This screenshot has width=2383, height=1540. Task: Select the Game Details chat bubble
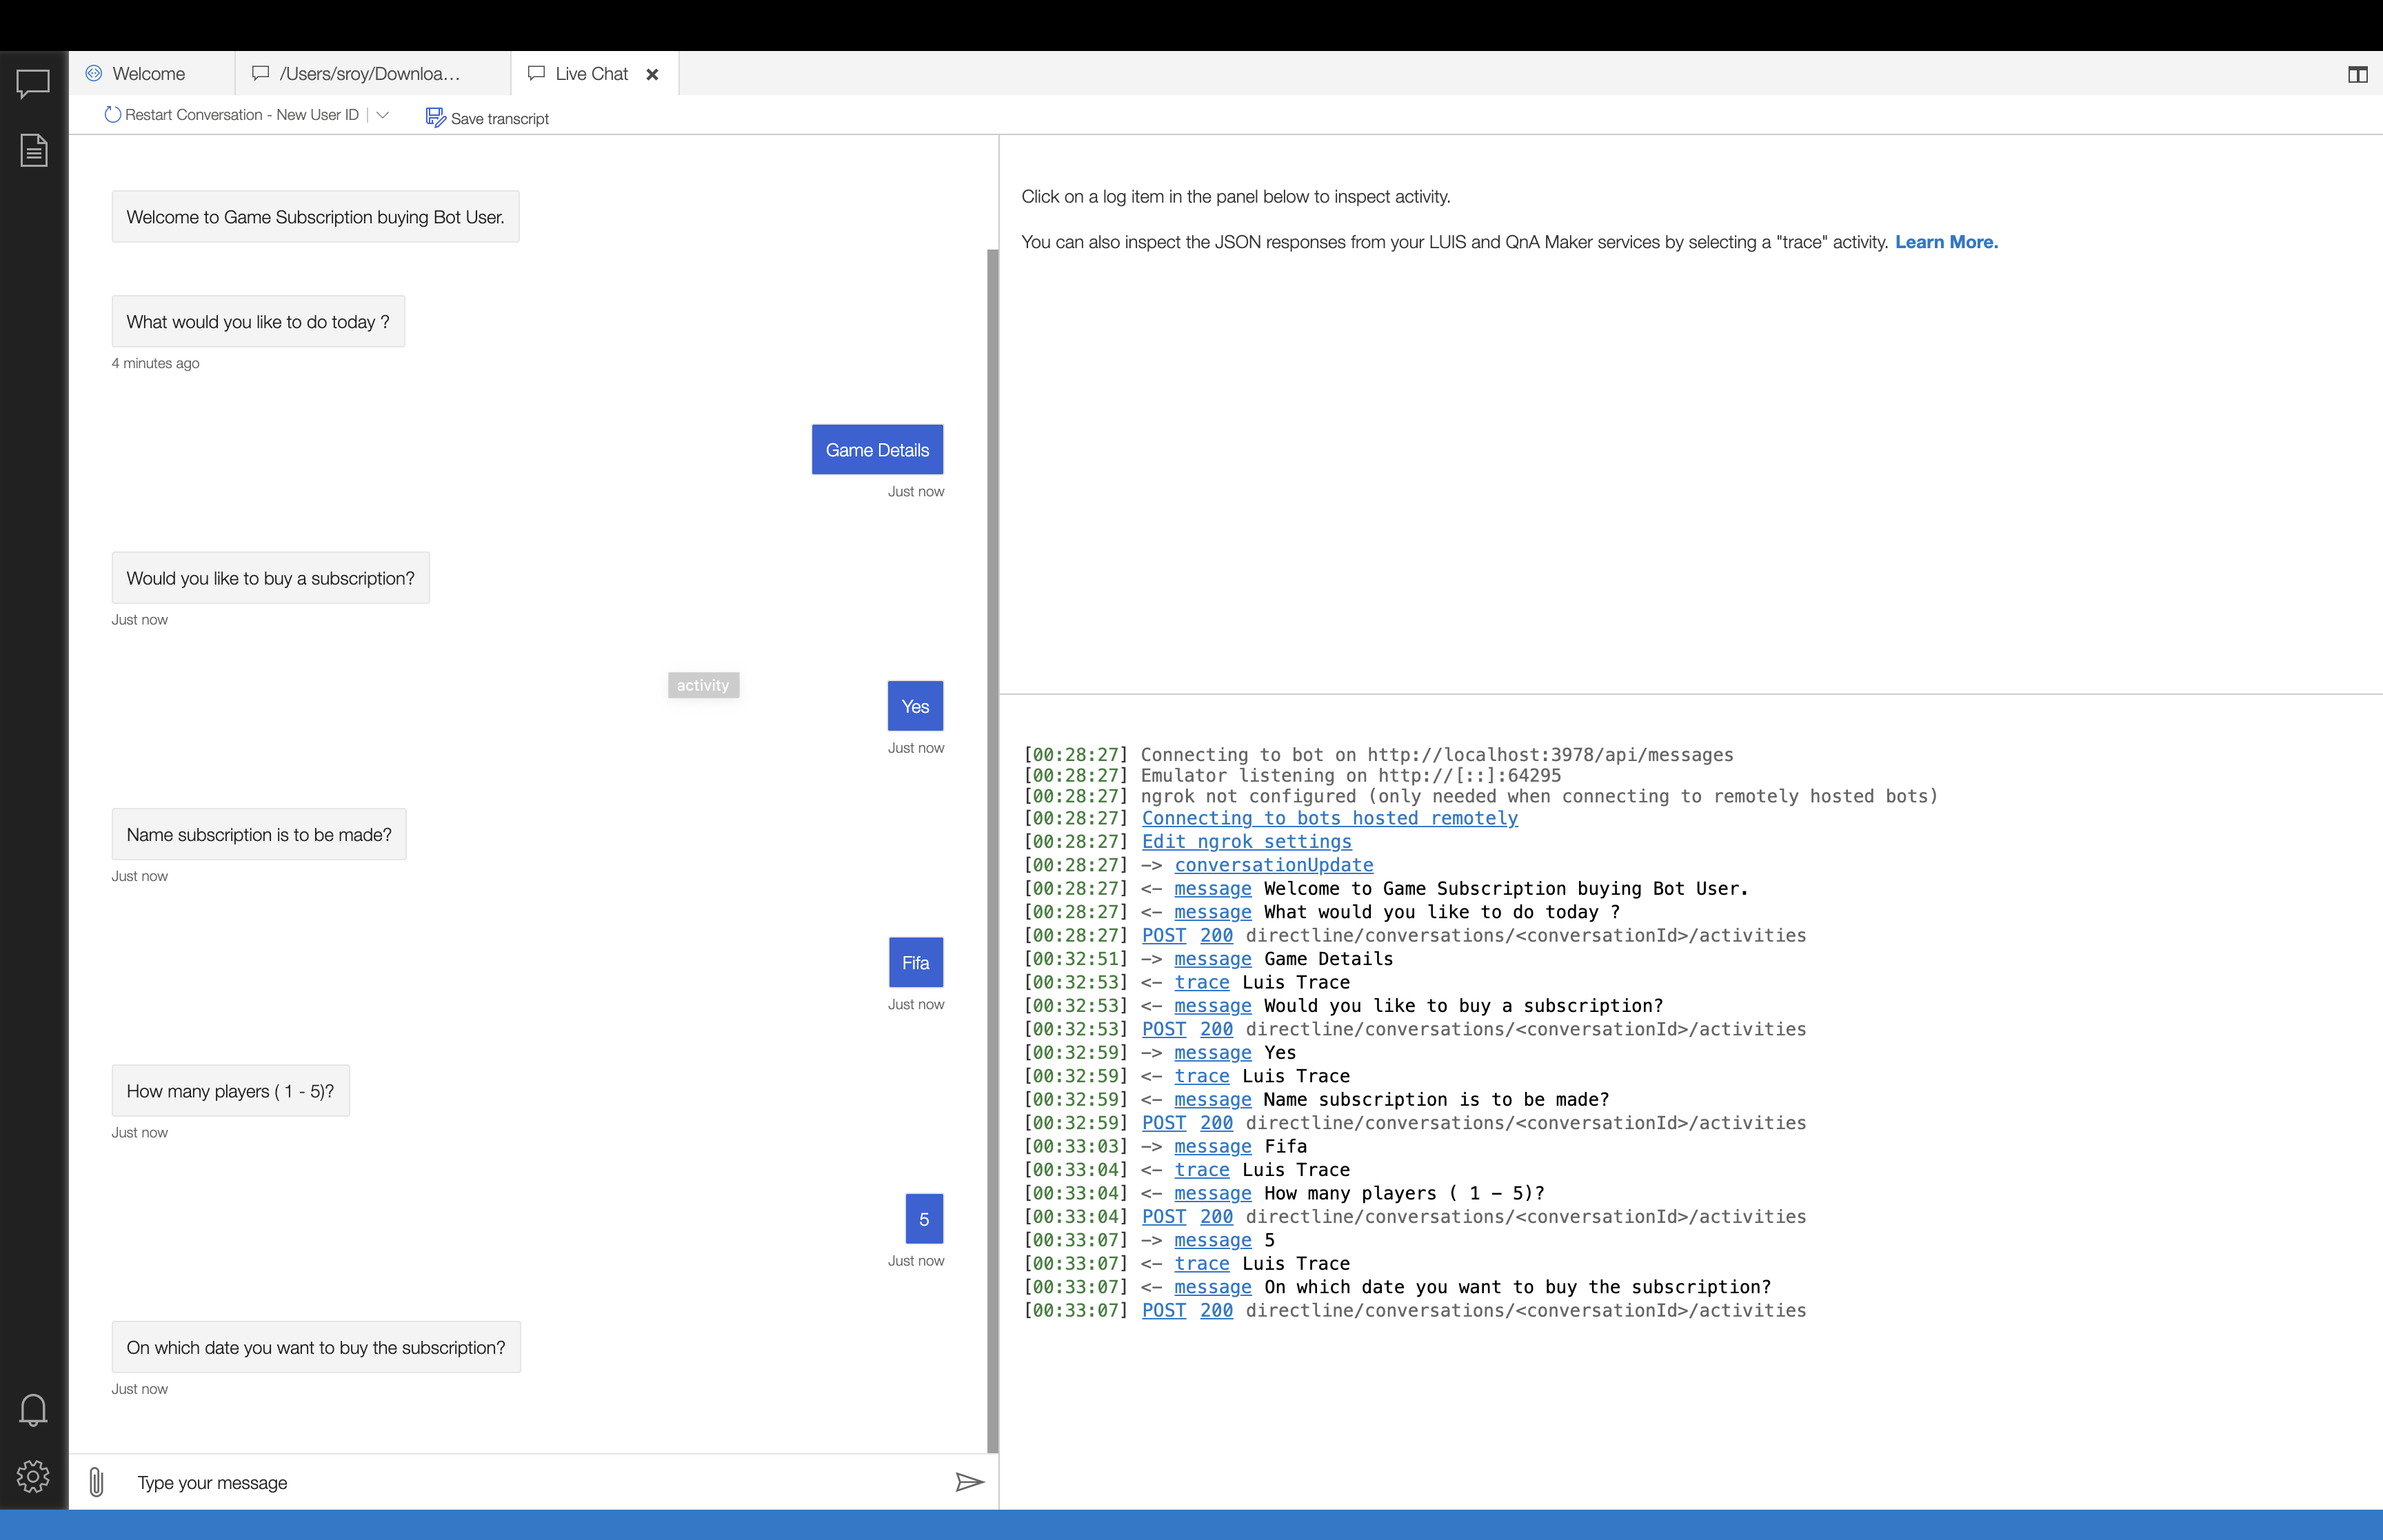pos(876,450)
